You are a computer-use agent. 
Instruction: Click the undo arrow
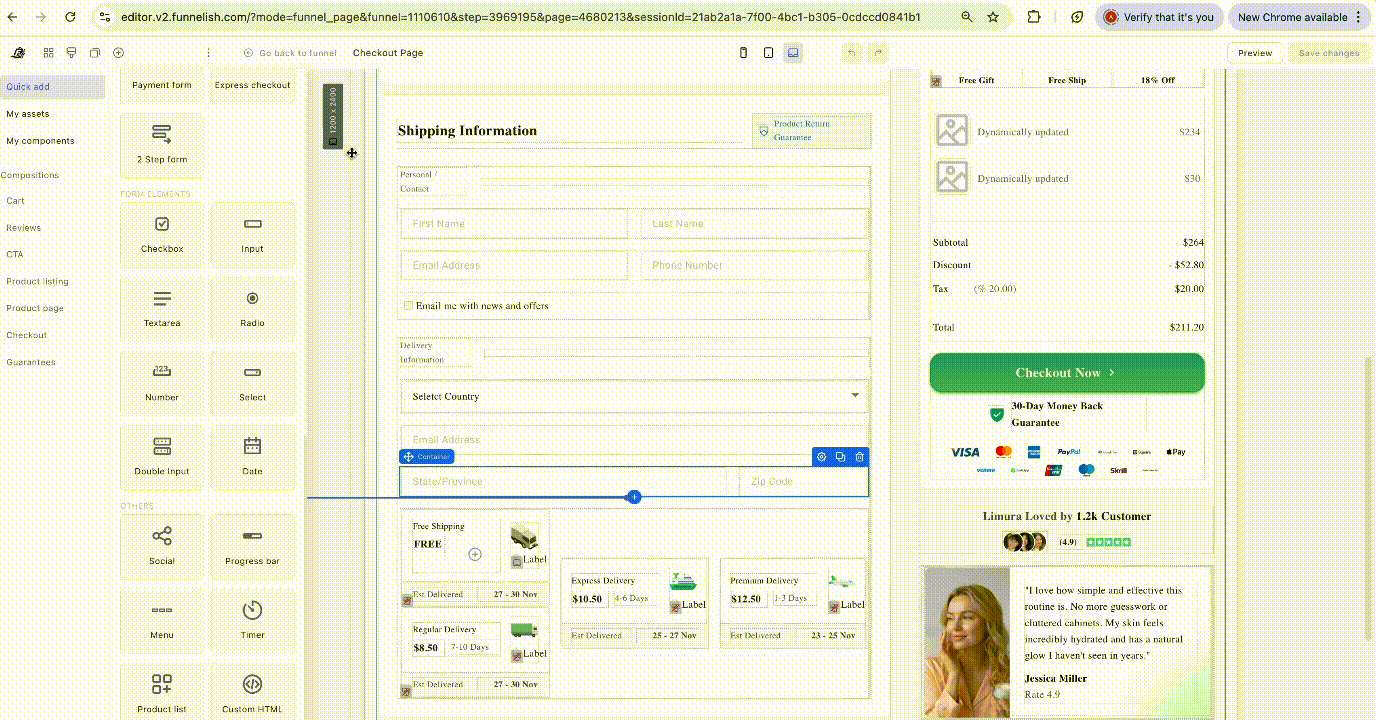tap(851, 53)
